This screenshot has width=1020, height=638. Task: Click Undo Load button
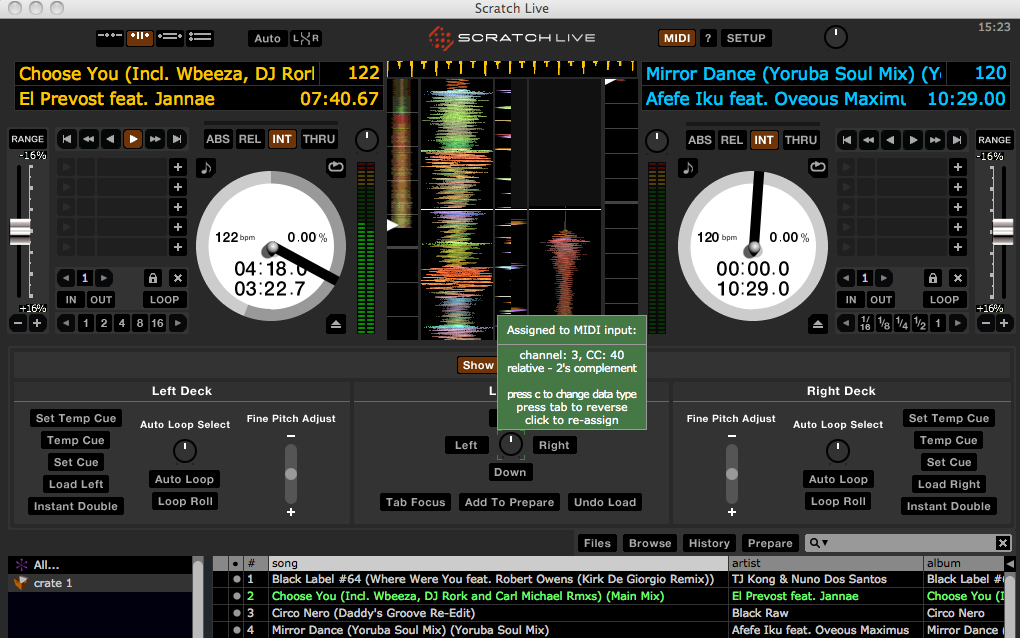605,502
